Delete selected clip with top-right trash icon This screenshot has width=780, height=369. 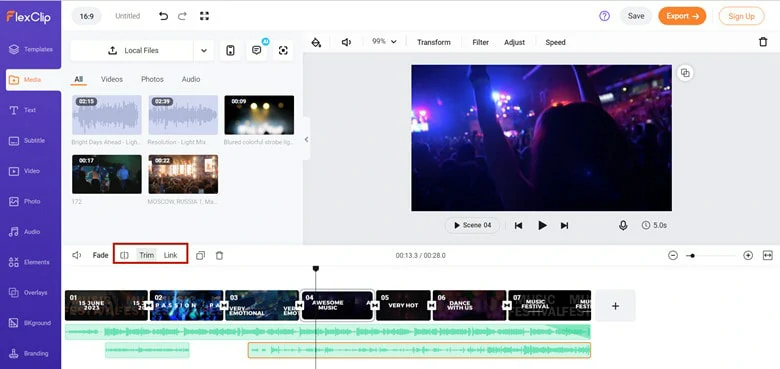point(763,42)
